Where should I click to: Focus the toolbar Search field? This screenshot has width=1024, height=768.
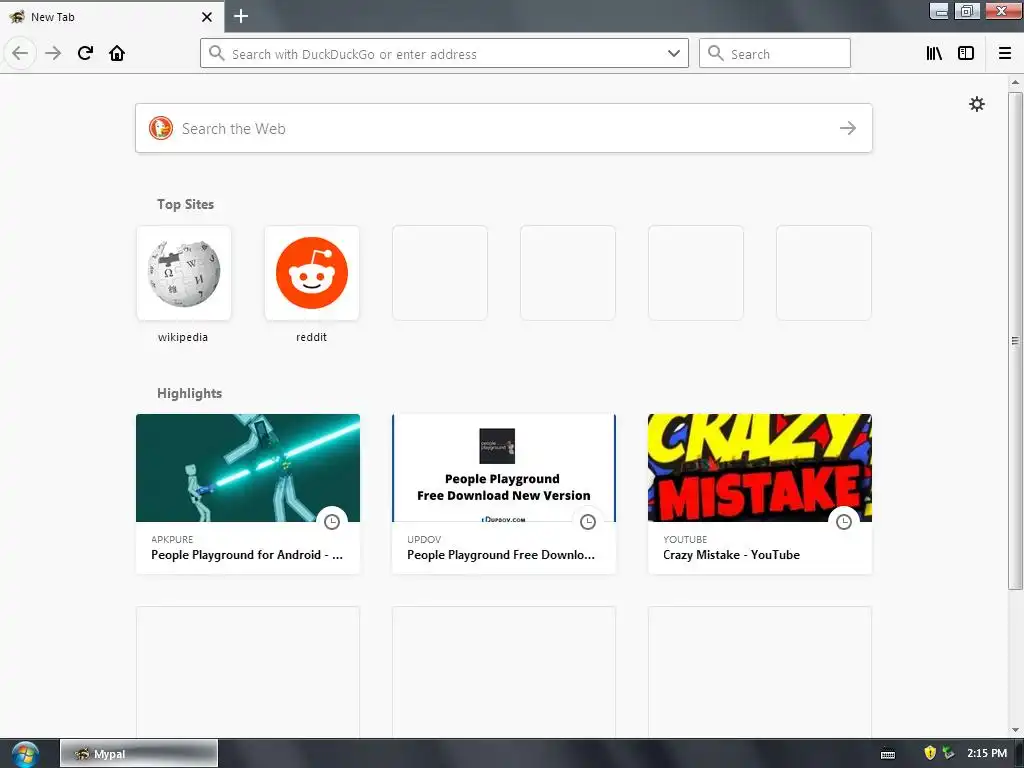(x=775, y=53)
